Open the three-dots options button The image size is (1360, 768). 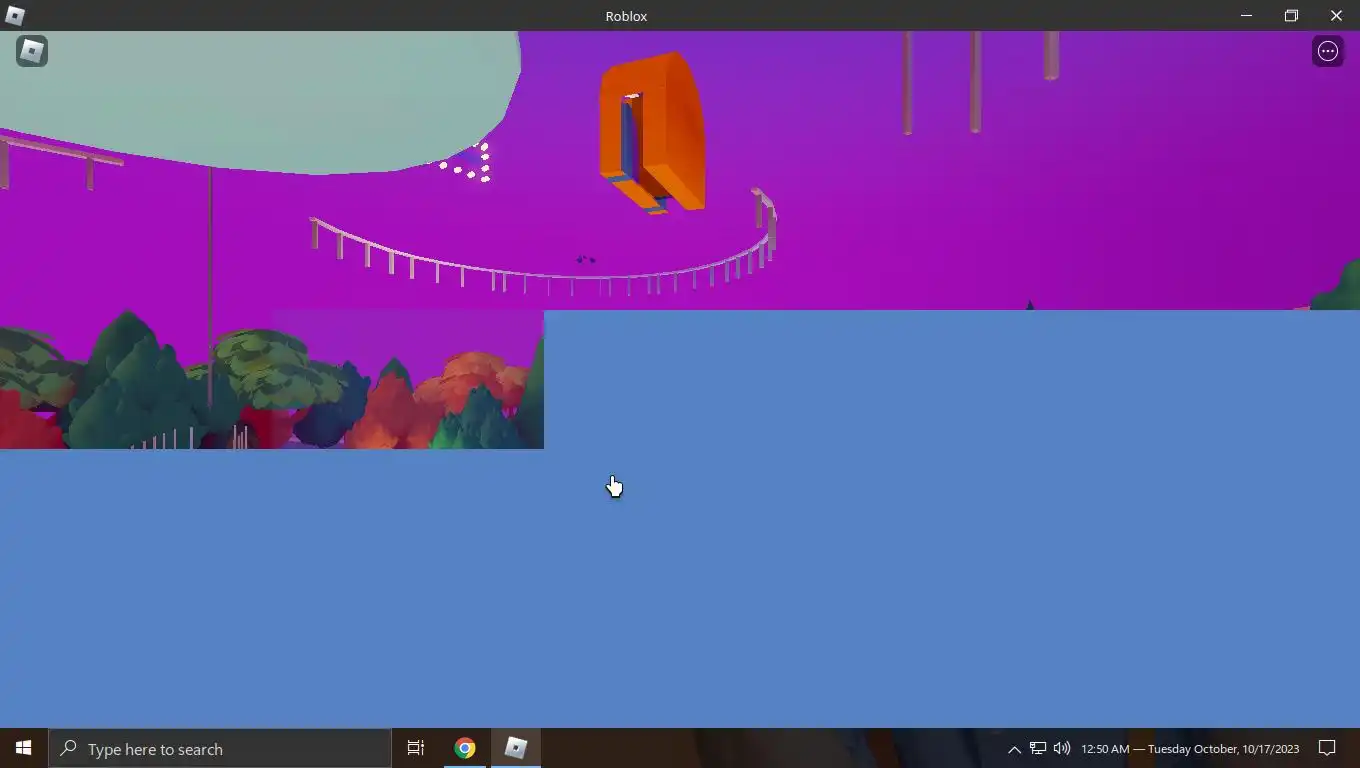pos(1328,52)
